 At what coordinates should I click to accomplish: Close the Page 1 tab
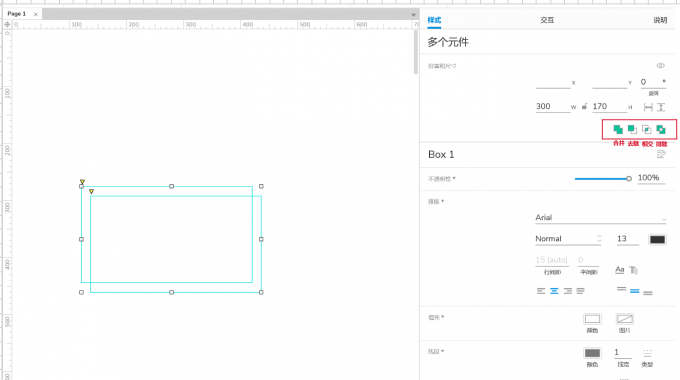(x=36, y=14)
